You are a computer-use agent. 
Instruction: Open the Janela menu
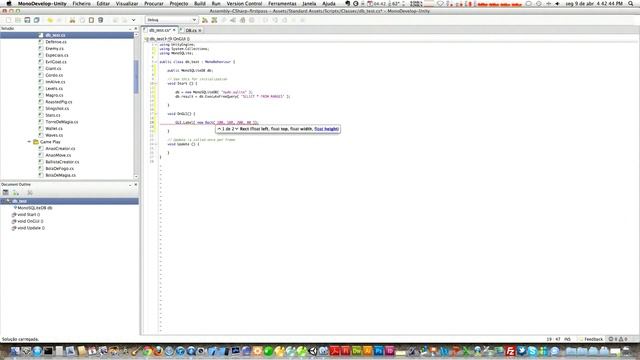click(x=309, y=3)
